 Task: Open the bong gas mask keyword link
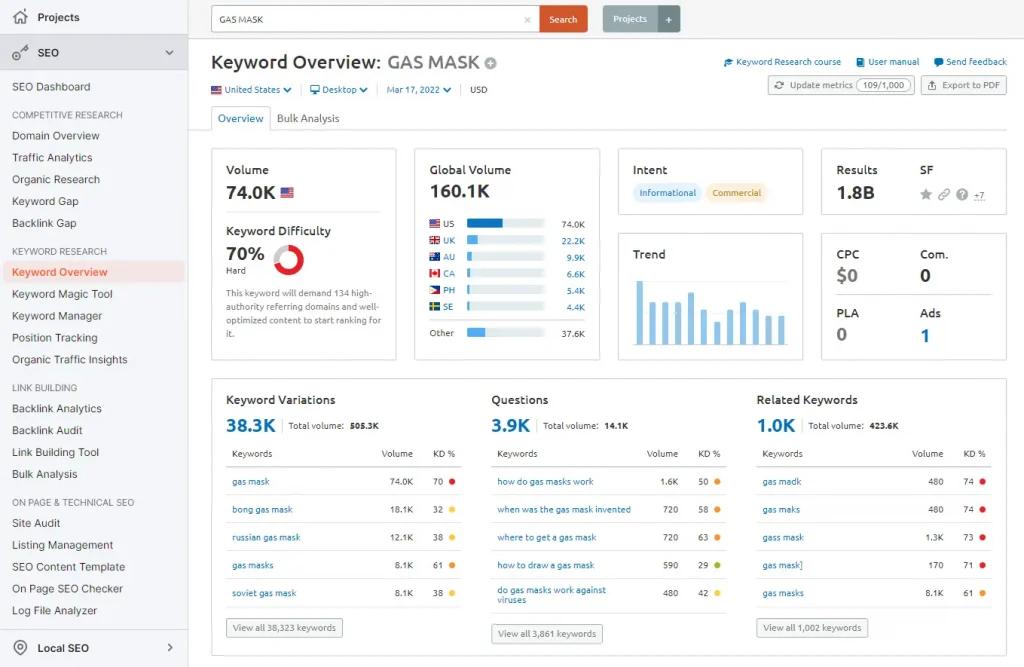coord(262,510)
